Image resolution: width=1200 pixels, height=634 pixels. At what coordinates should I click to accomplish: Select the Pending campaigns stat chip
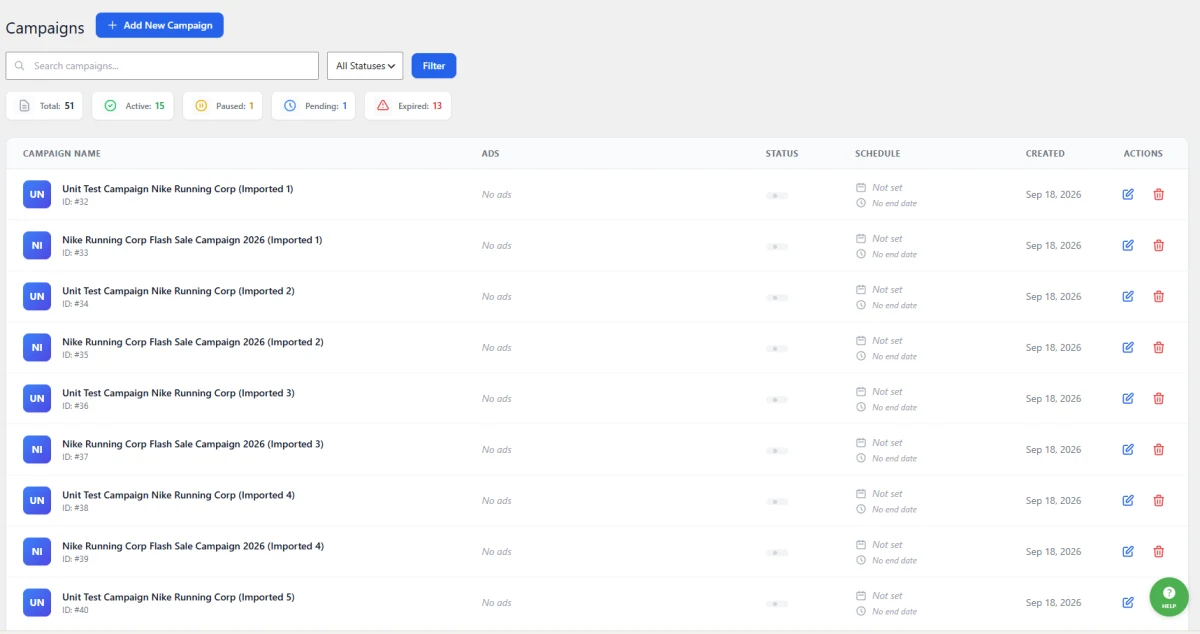pos(314,106)
